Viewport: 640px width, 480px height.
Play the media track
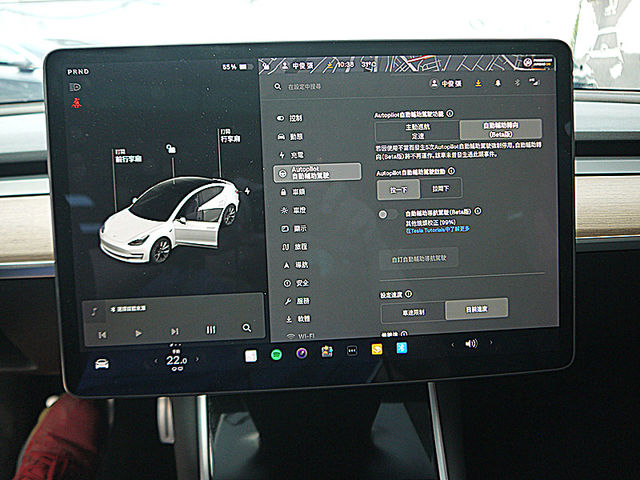point(138,333)
